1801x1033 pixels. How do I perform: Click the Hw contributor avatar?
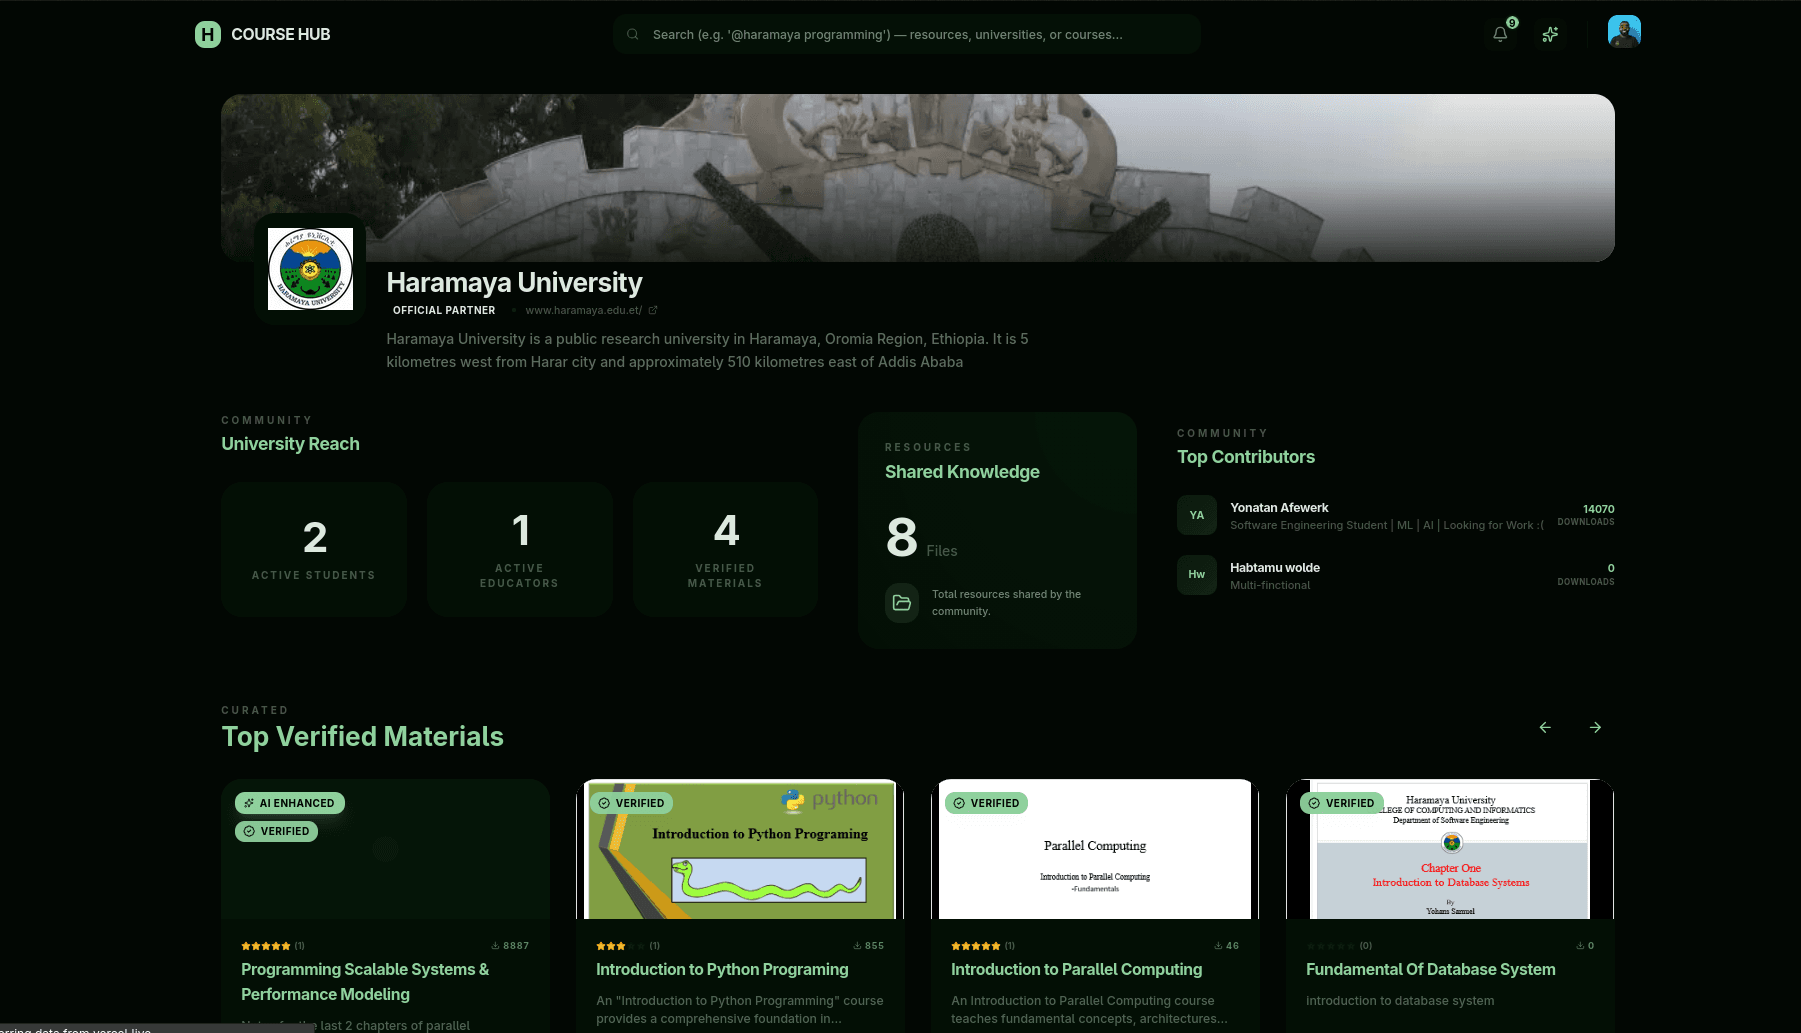pyautogui.click(x=1197, y=575)
